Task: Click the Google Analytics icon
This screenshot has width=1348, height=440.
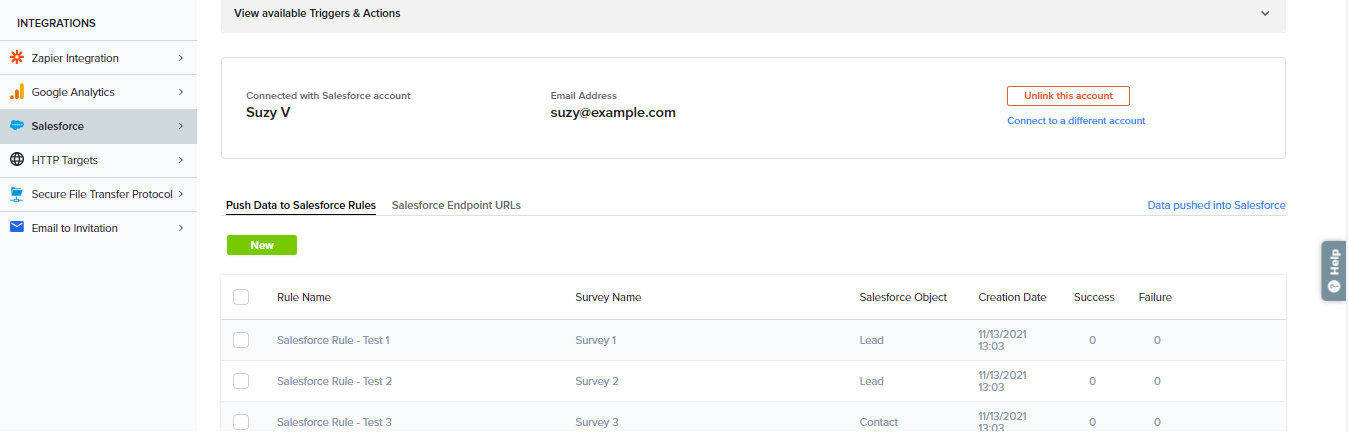Action: click(x=16, y=92)
